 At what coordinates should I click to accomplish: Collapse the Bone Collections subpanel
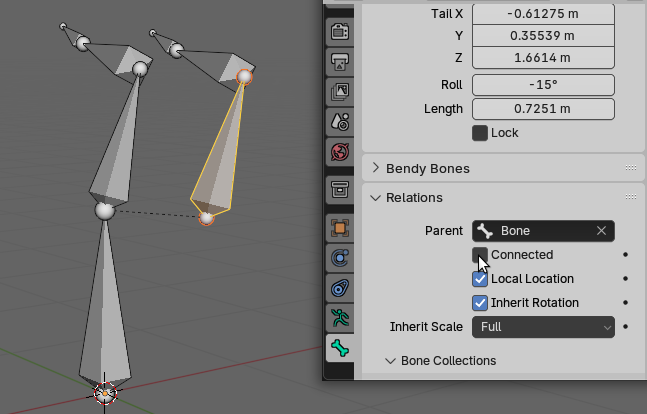click(390, 361)
